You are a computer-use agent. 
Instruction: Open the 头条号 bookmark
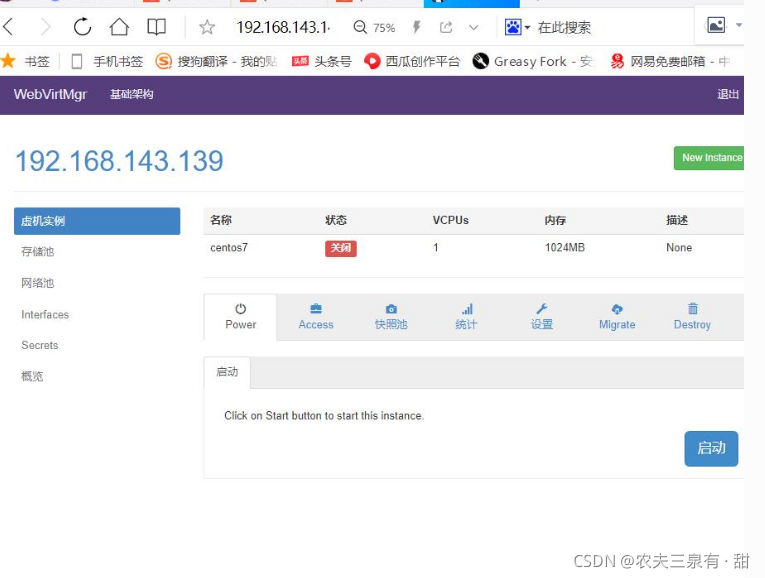coord(322,61)
